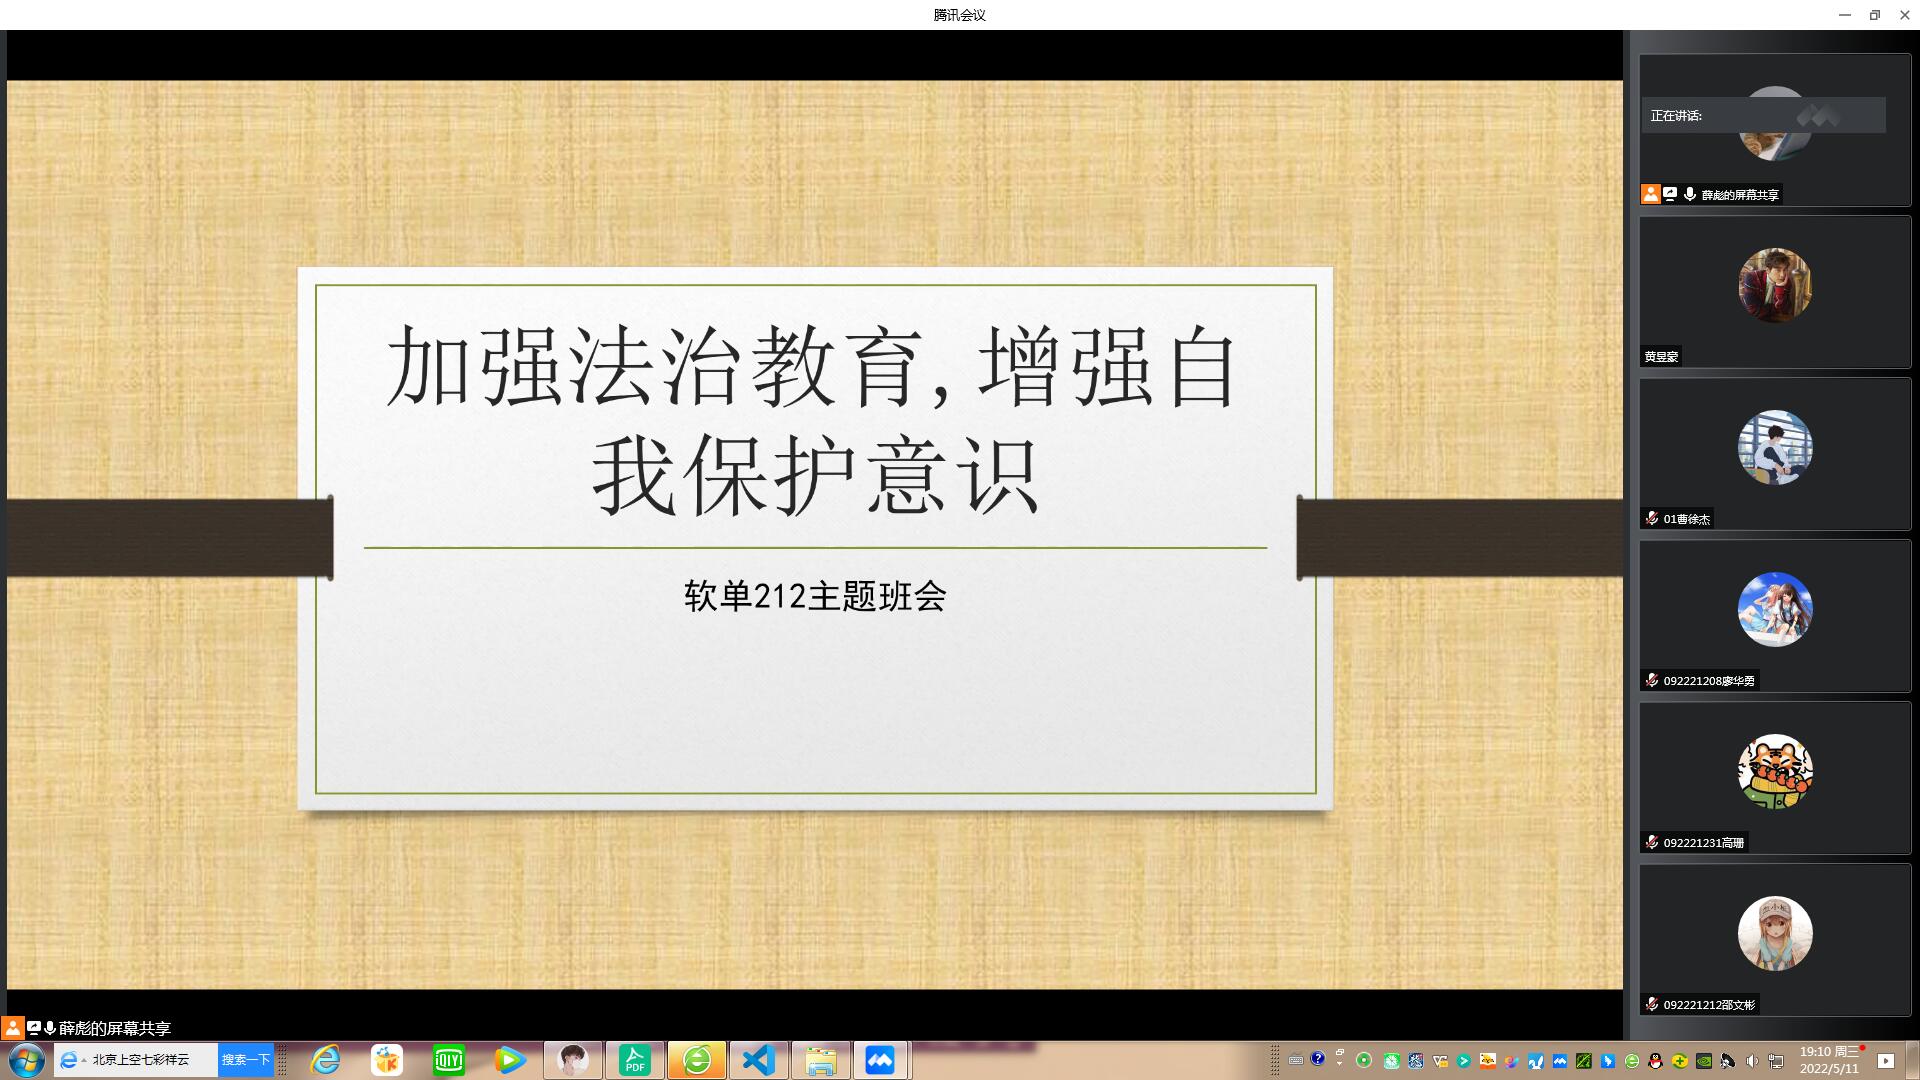Click the microphone icon on 薛彪's tile
The image size is (1920, 1080).
(1690, 194)
